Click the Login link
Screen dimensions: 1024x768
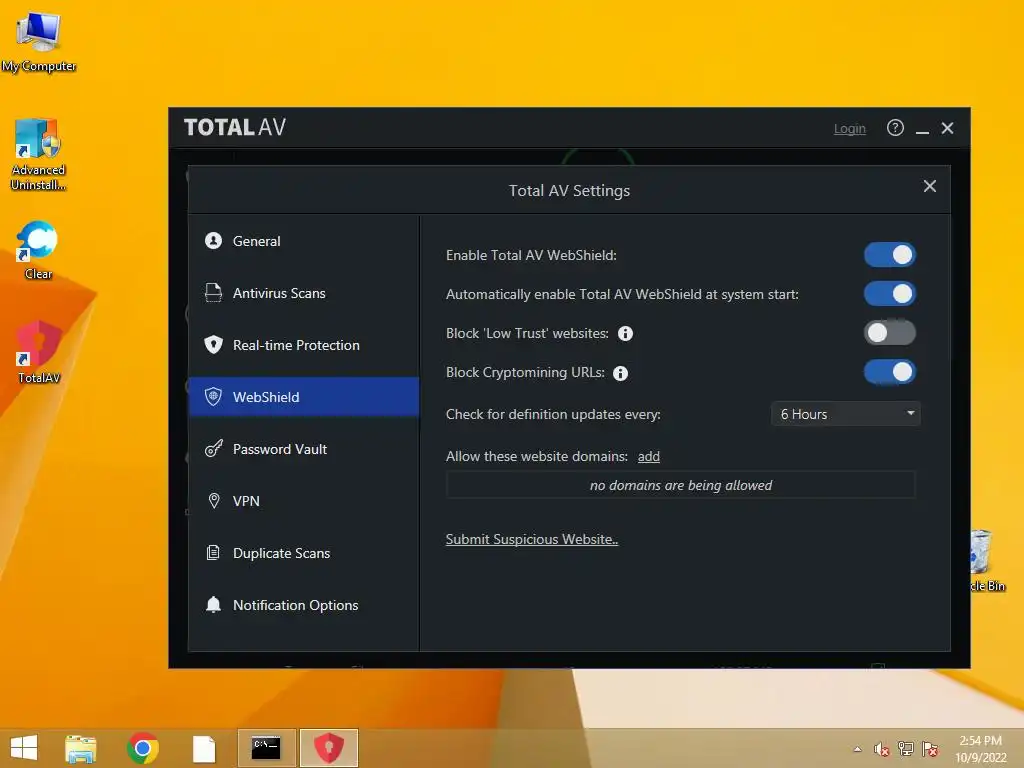tap(850, 129)
